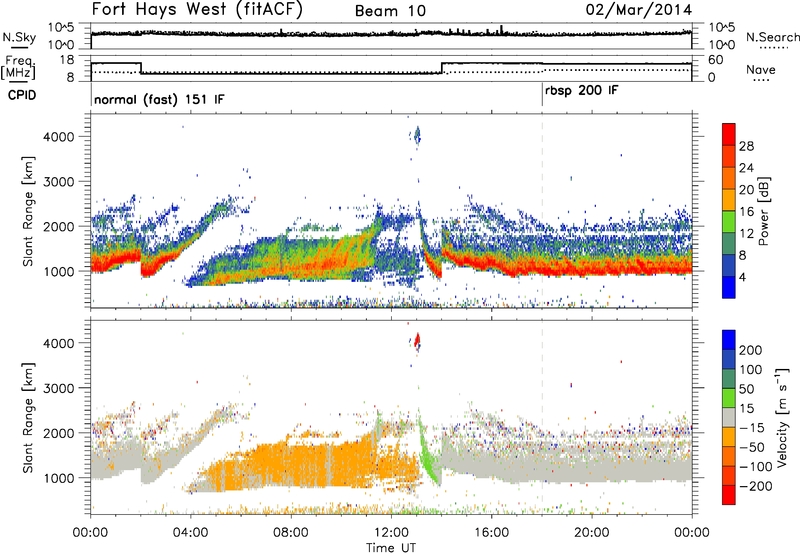Click the velocity panel 'Slant Range [km]' label
Image resolution: width=800 pixels, height=554 pixels.
tap(28, 417)
